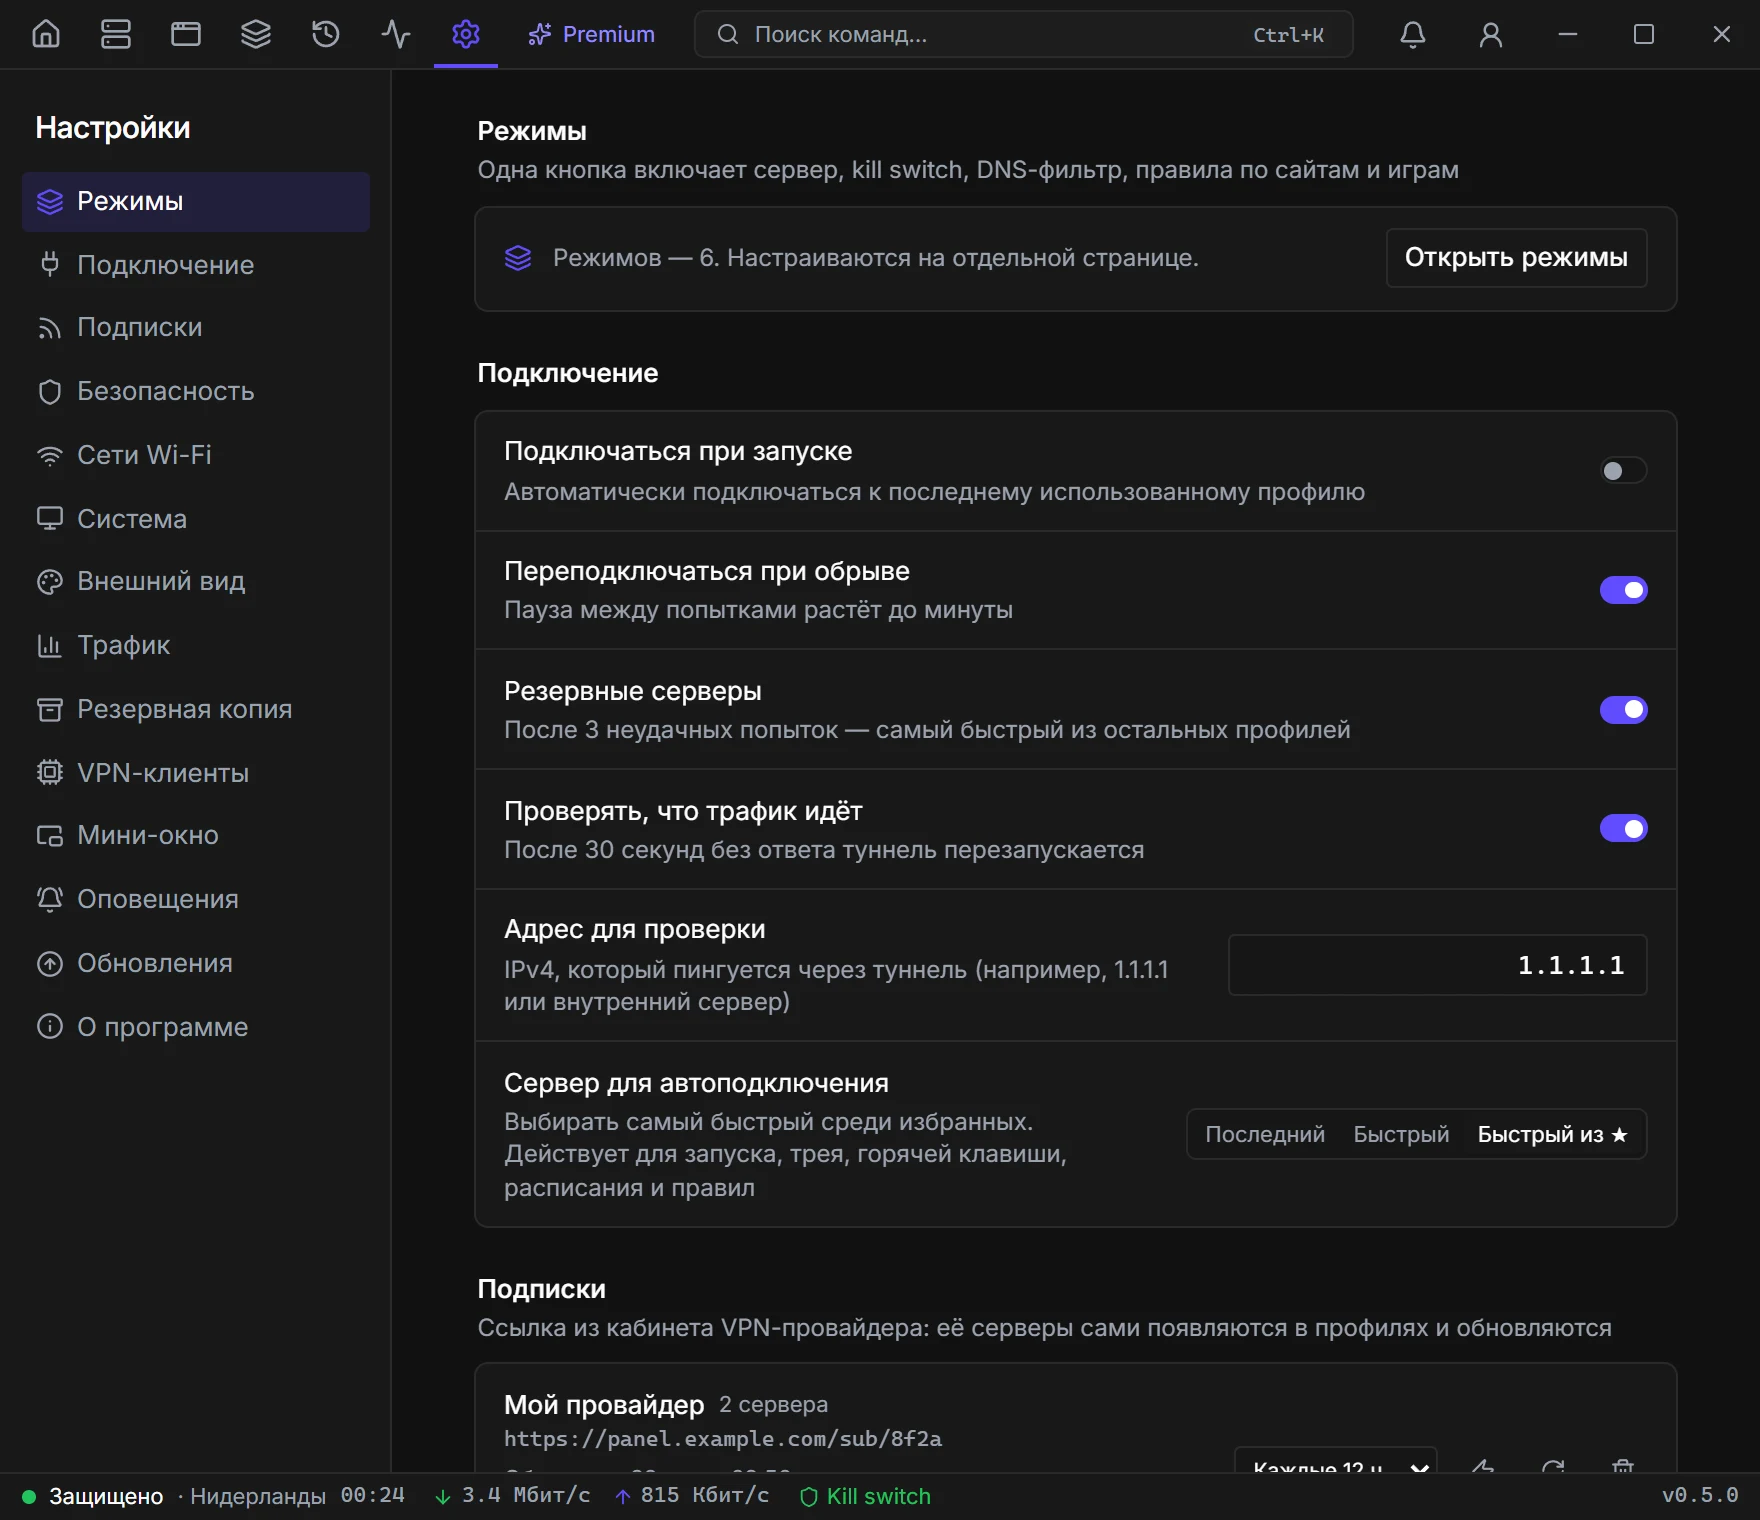This screenshot has height=1520, width=1760.
Task: Click Защищено status indicator
Action: tap(93, 1496)
